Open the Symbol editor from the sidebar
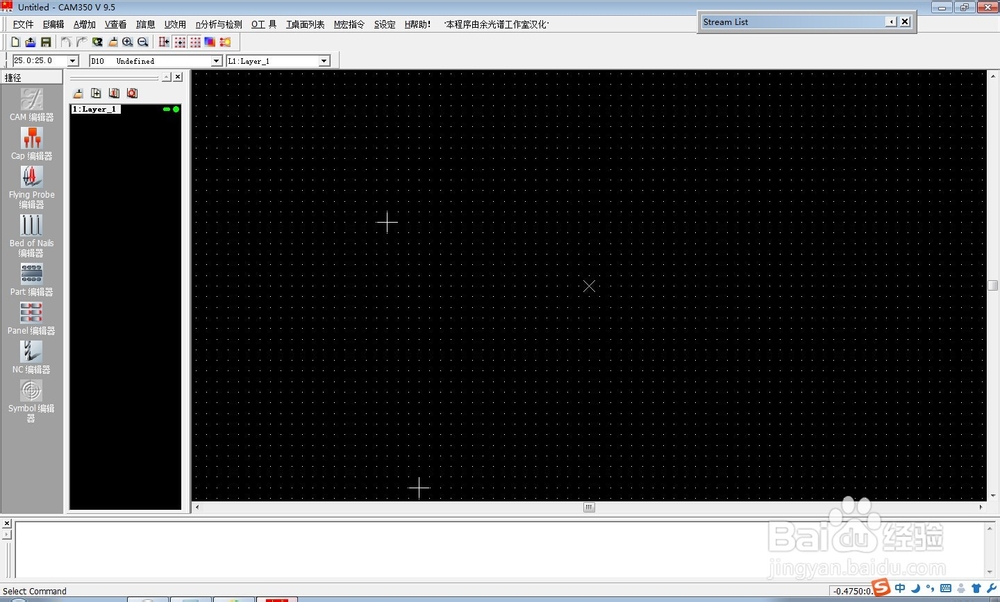Screen dimensions: 1000x602 tap(31, 402)
